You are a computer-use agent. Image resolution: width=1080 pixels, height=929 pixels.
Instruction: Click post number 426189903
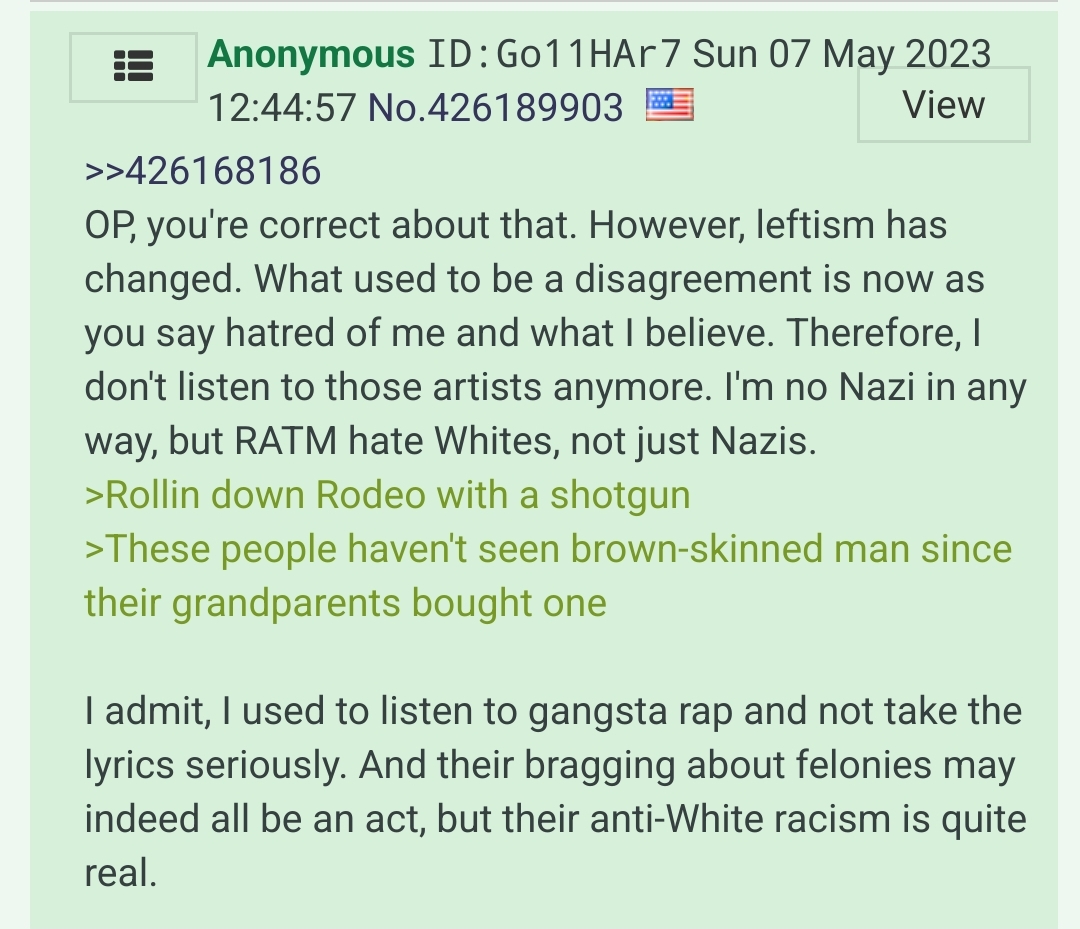click(526, 107)
